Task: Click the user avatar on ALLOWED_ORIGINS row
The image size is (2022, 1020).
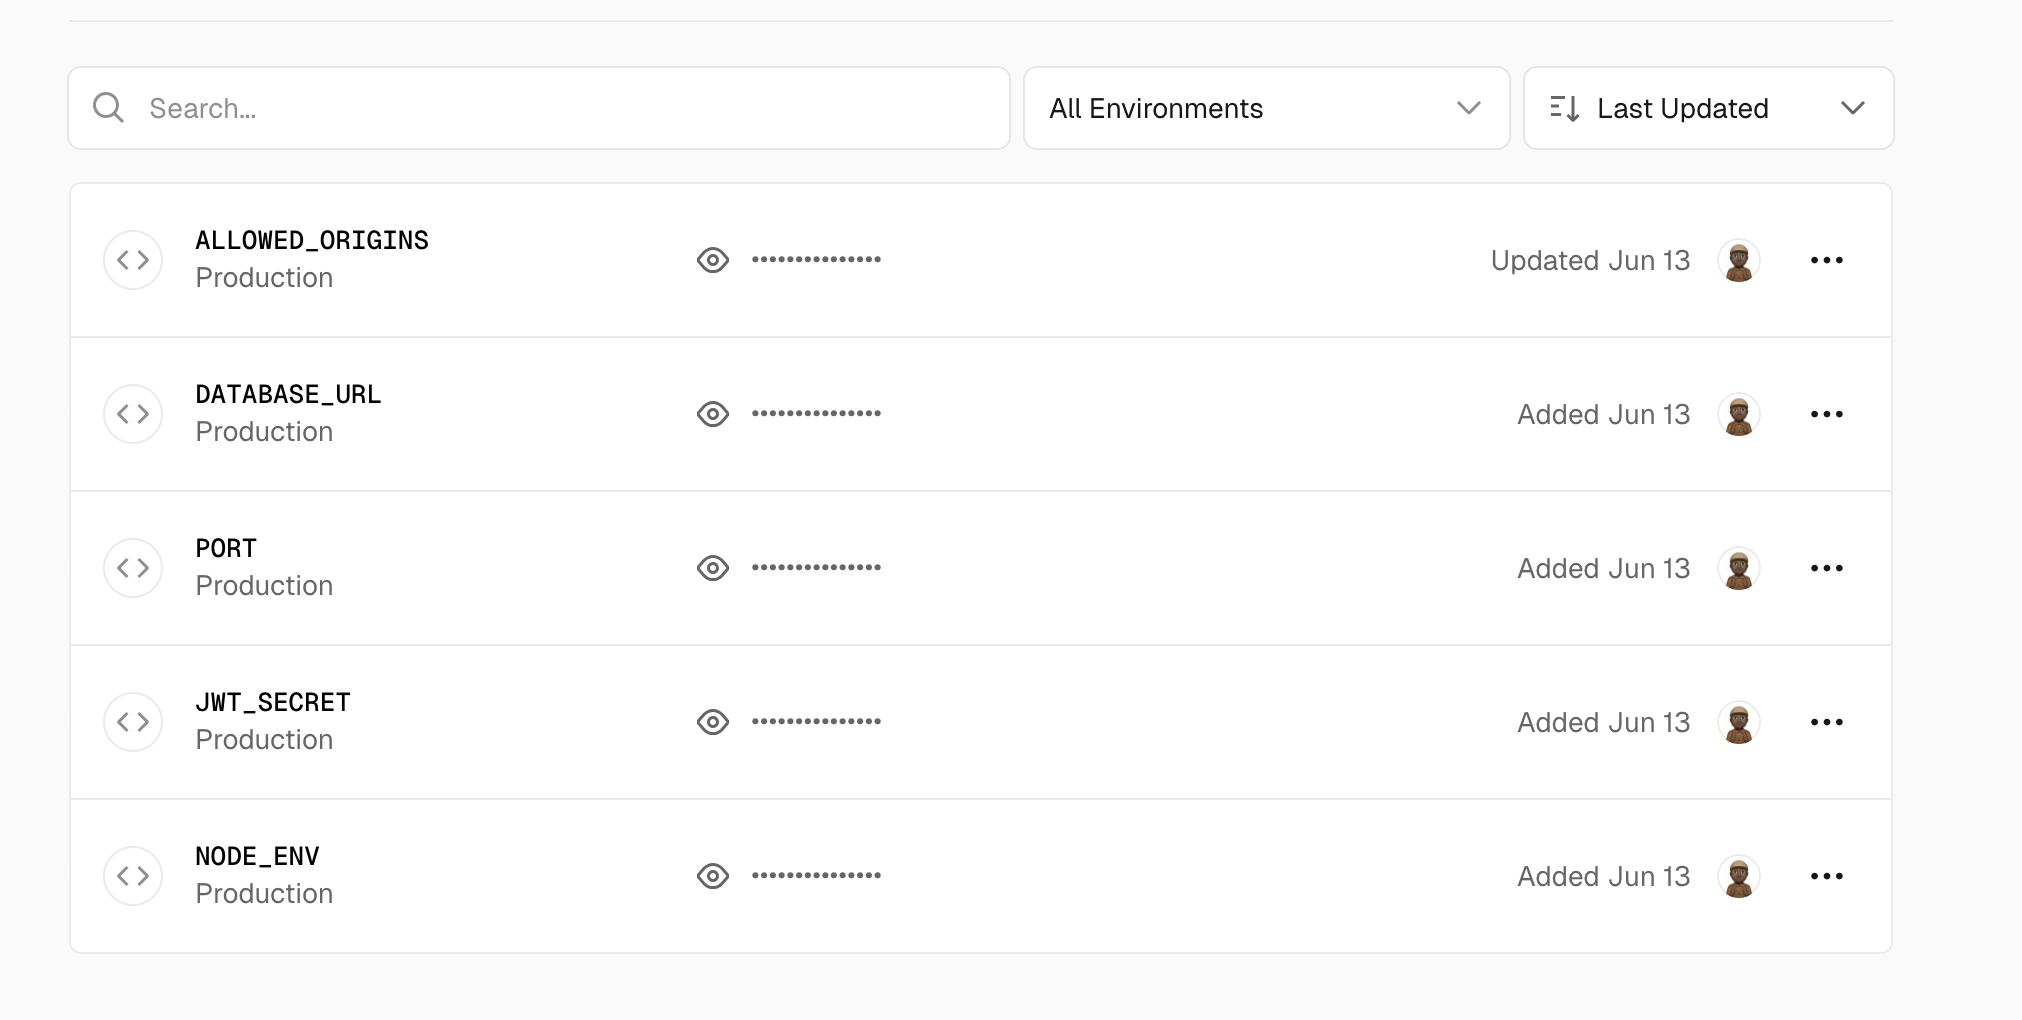Action: 1739,261
